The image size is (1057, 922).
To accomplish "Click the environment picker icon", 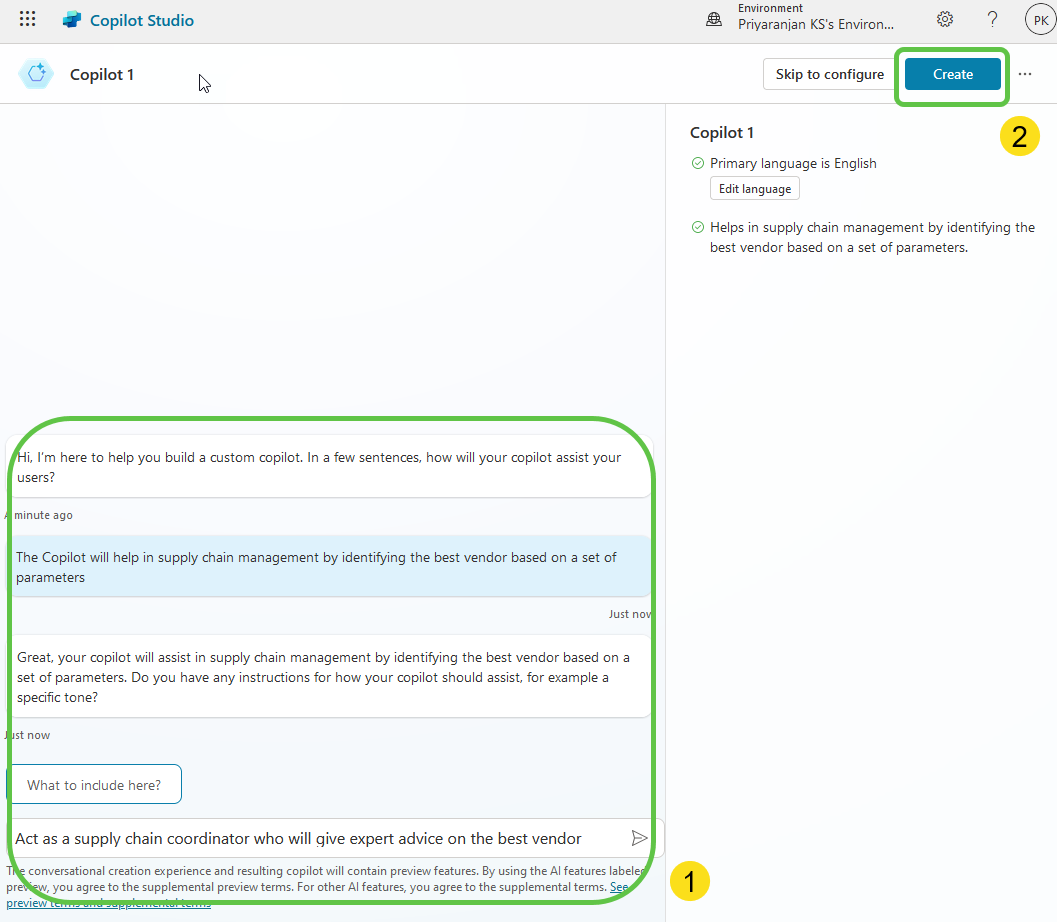I will 714,19.
